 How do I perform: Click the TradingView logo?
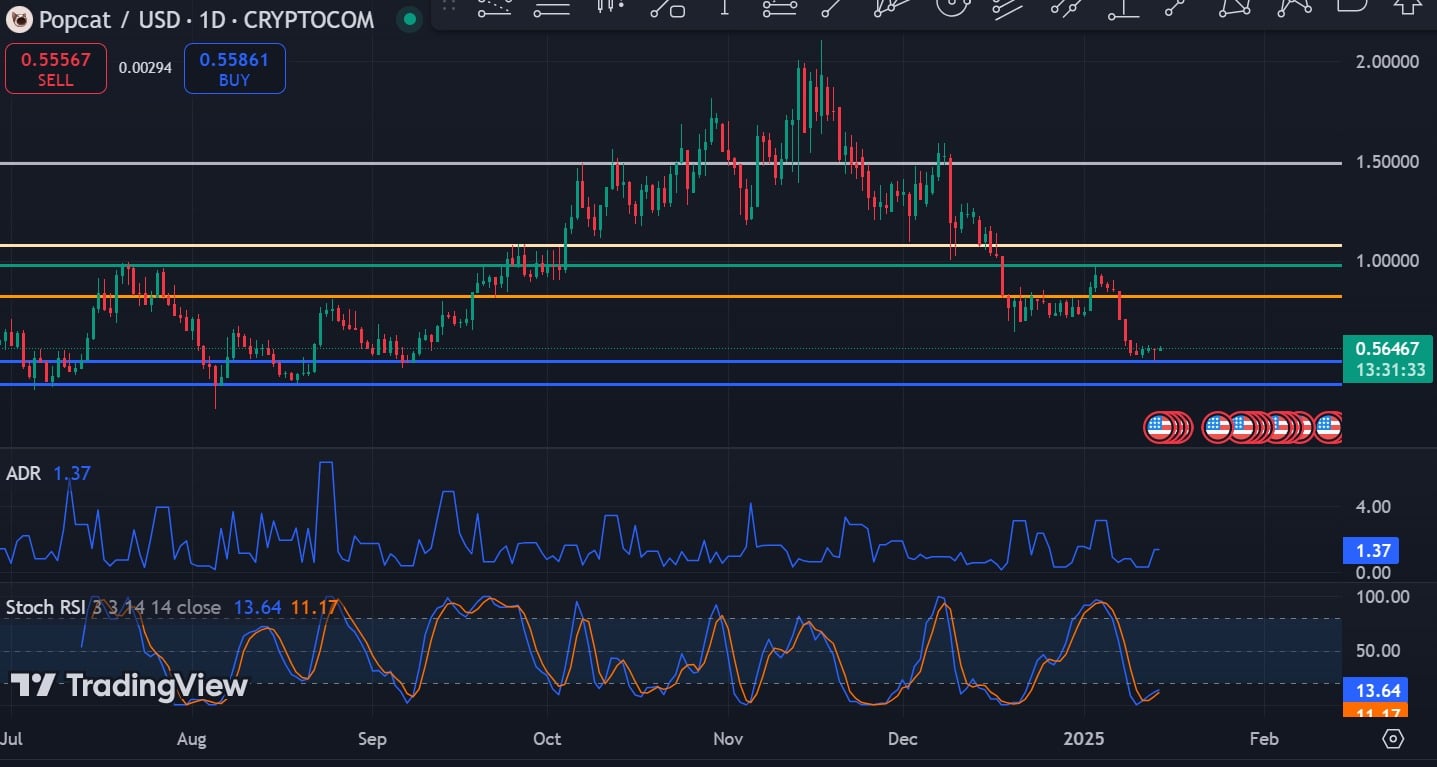[128, 685]
